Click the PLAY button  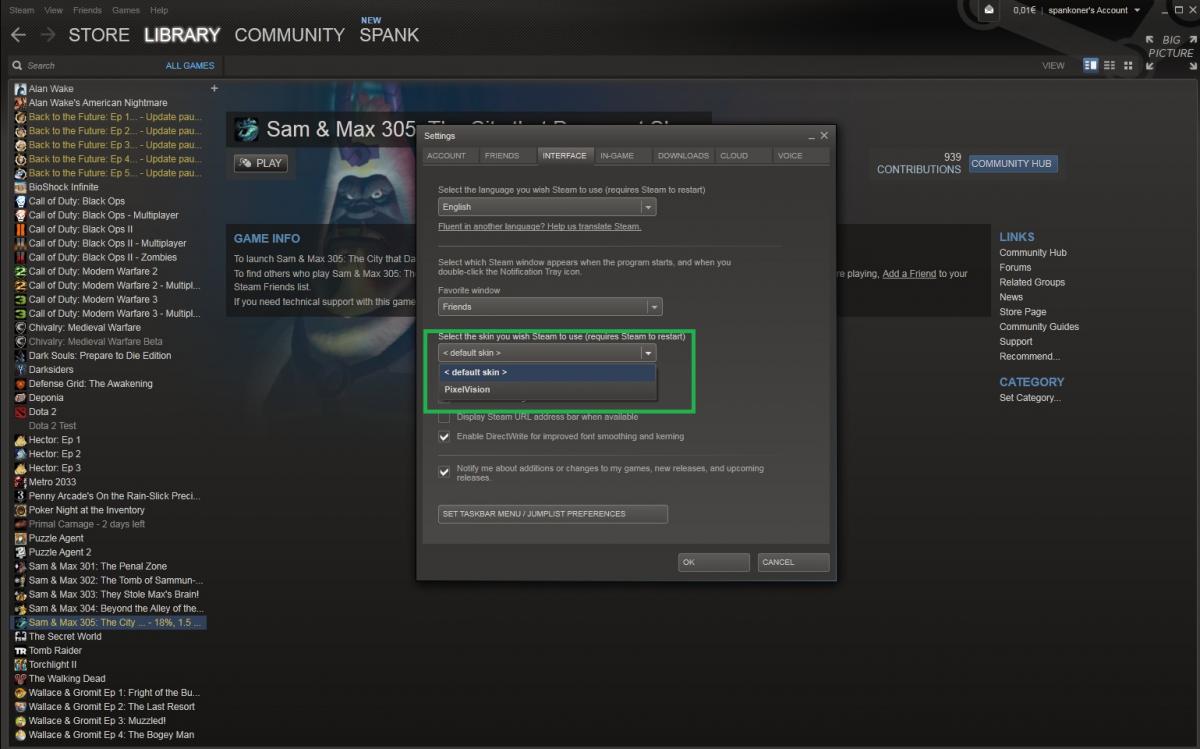coord(260,163)
